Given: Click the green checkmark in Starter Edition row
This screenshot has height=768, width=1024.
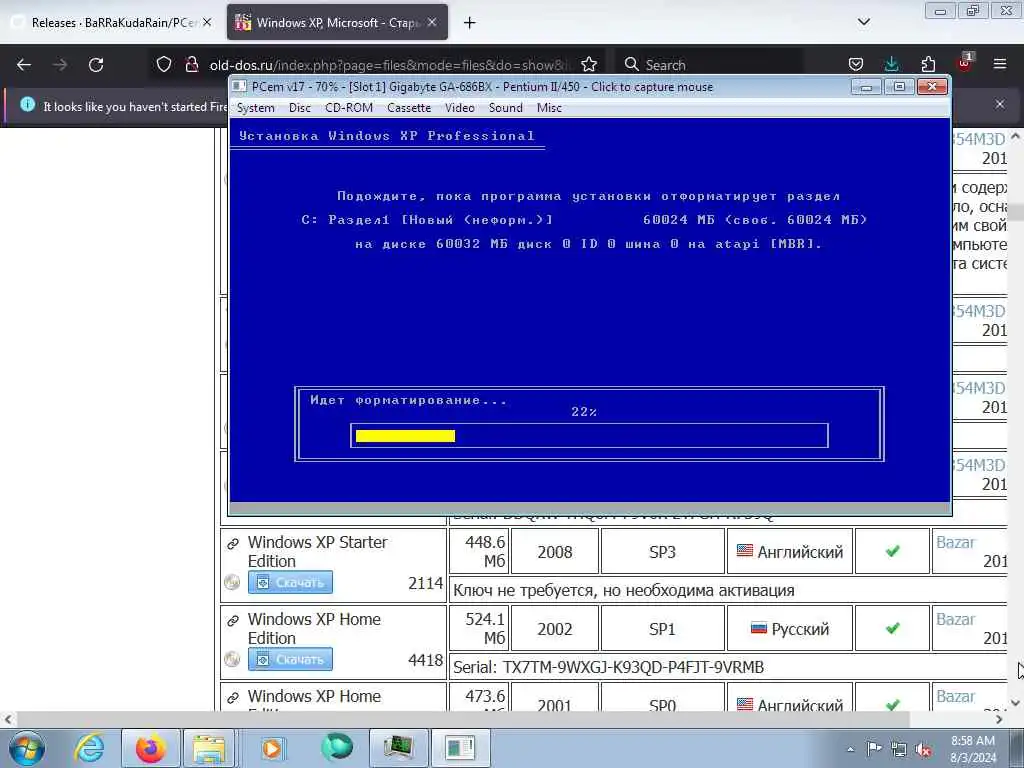Looking at the screenshot, I should 893,551.
